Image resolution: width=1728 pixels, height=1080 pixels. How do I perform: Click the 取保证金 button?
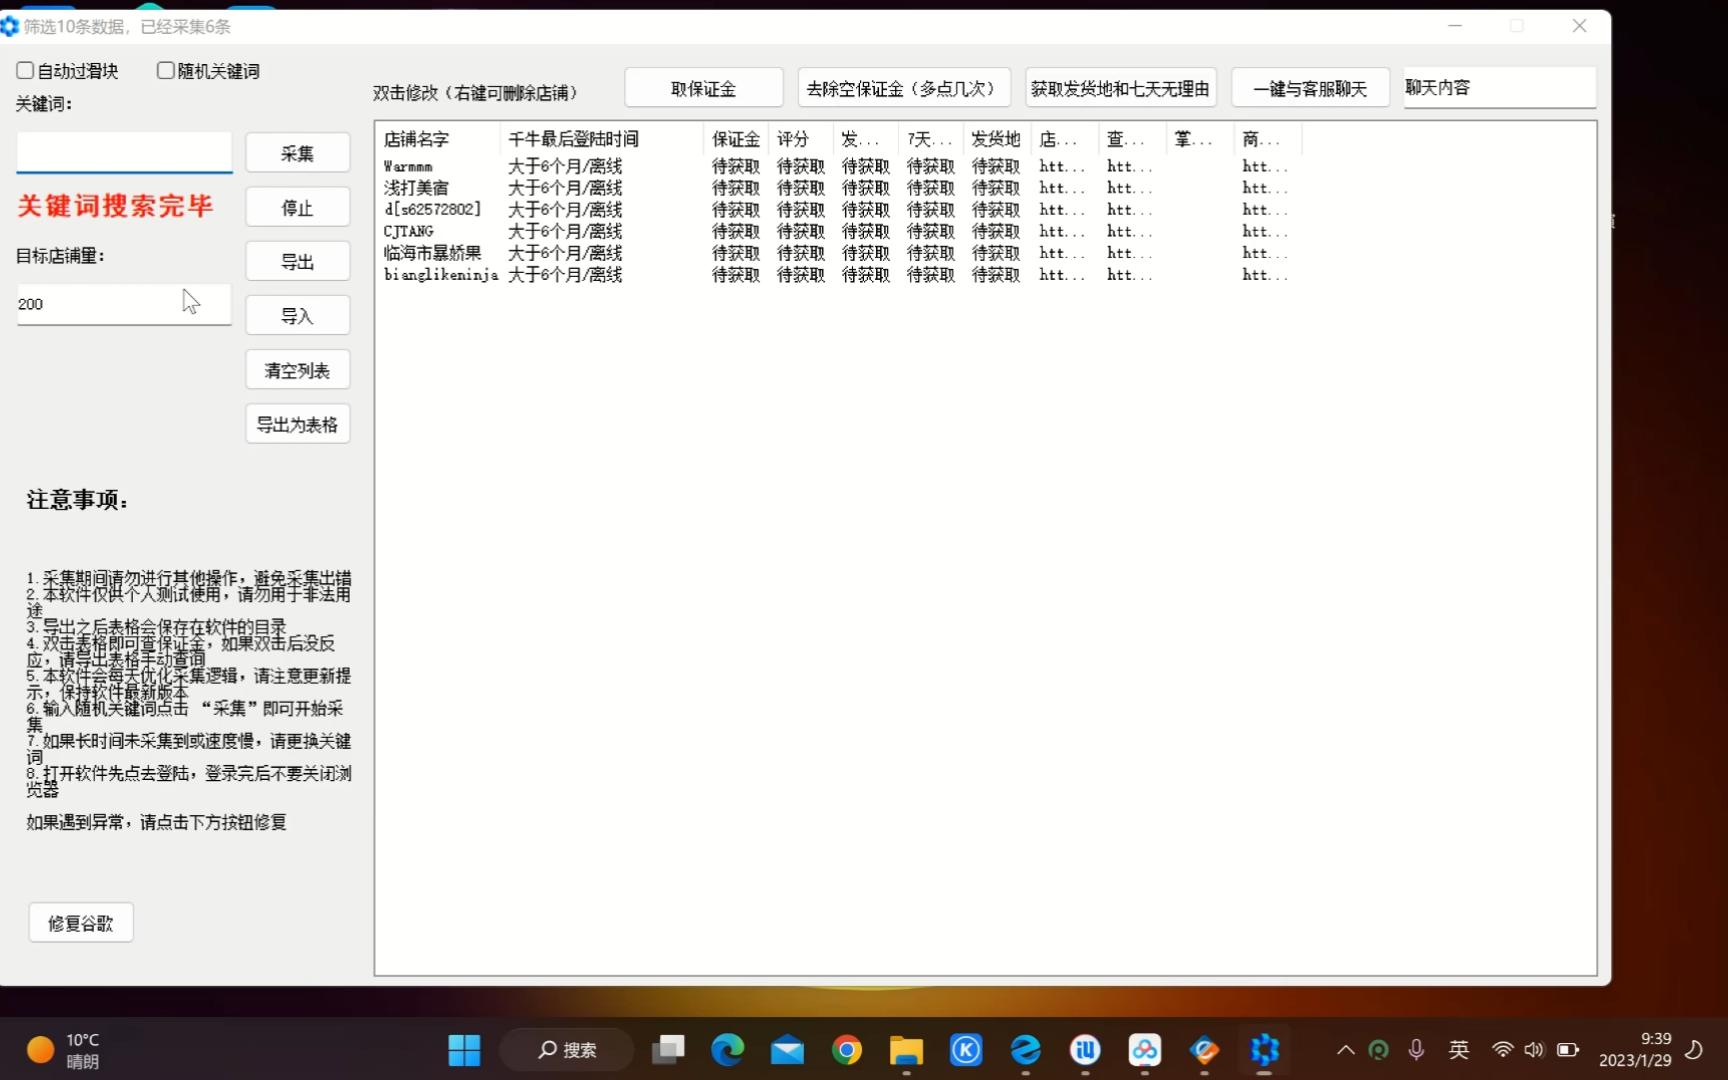[x=703, y=88]
